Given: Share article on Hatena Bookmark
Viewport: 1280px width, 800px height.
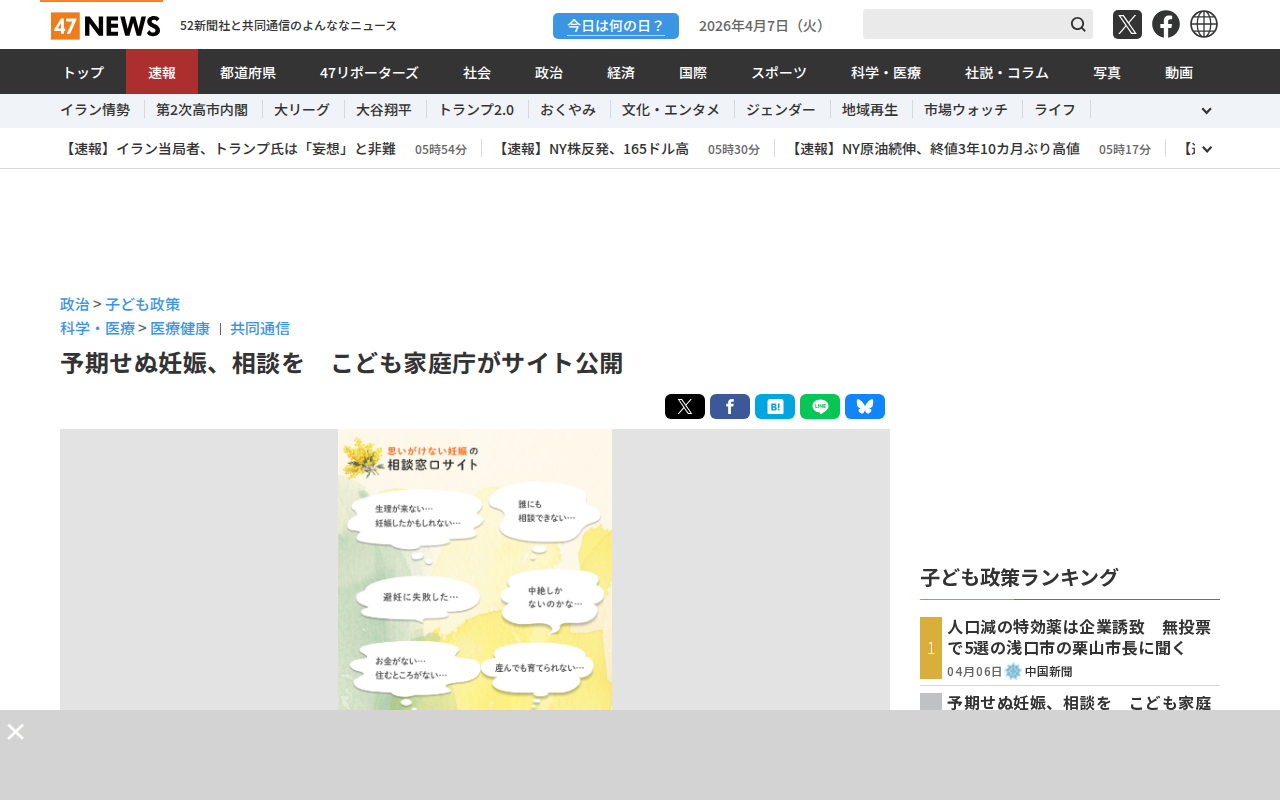Looking at the screenshot, I should [x=775, y=407].
